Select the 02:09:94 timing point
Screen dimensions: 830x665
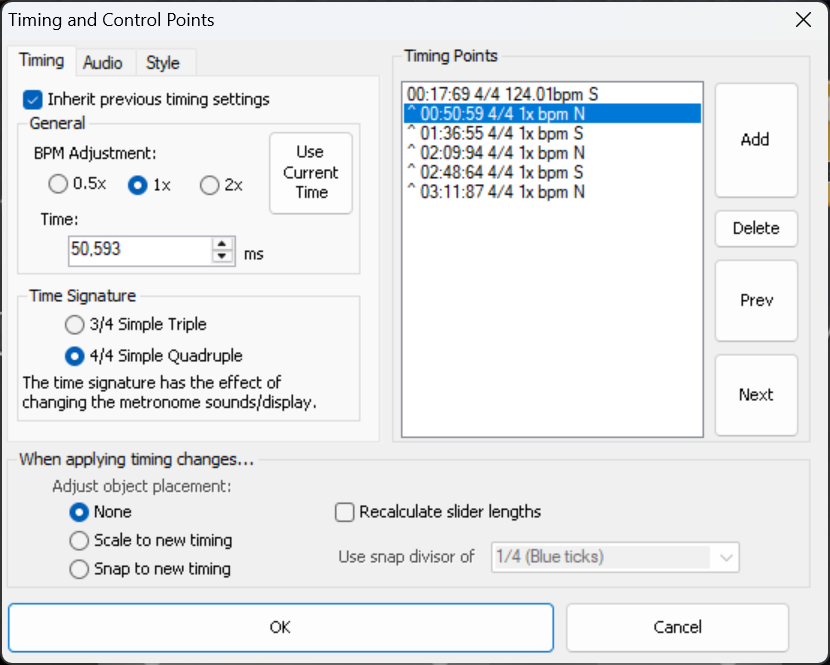pyautogui.click(x=496, y=153)
